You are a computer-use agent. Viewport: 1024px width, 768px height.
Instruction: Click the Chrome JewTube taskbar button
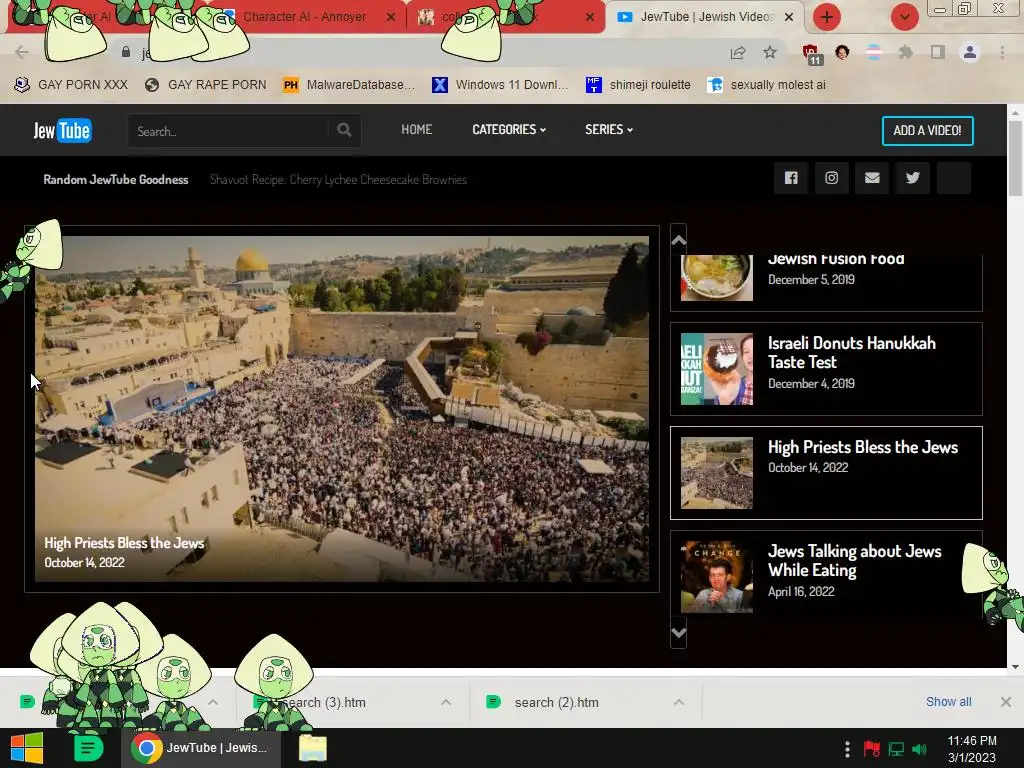click(200, 748)
